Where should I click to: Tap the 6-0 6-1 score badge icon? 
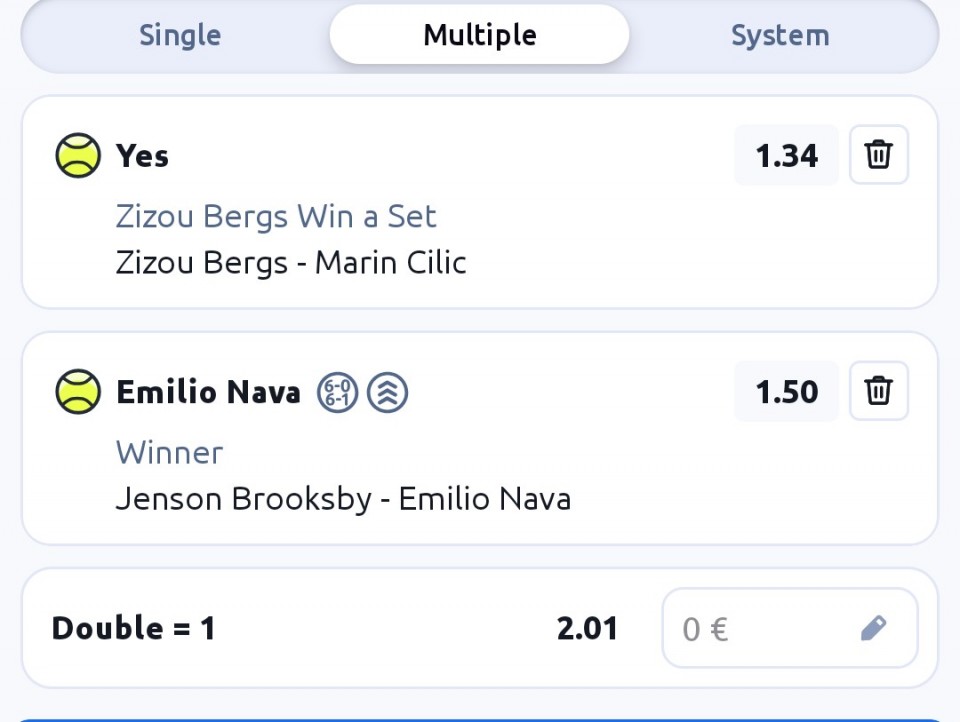[338, 392]
